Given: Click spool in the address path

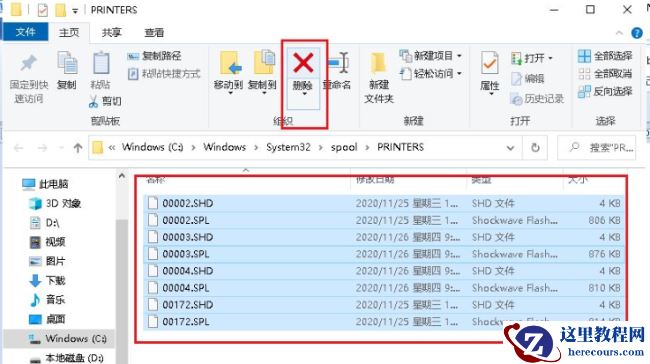Looking at the screenshot, I should 344,147.
